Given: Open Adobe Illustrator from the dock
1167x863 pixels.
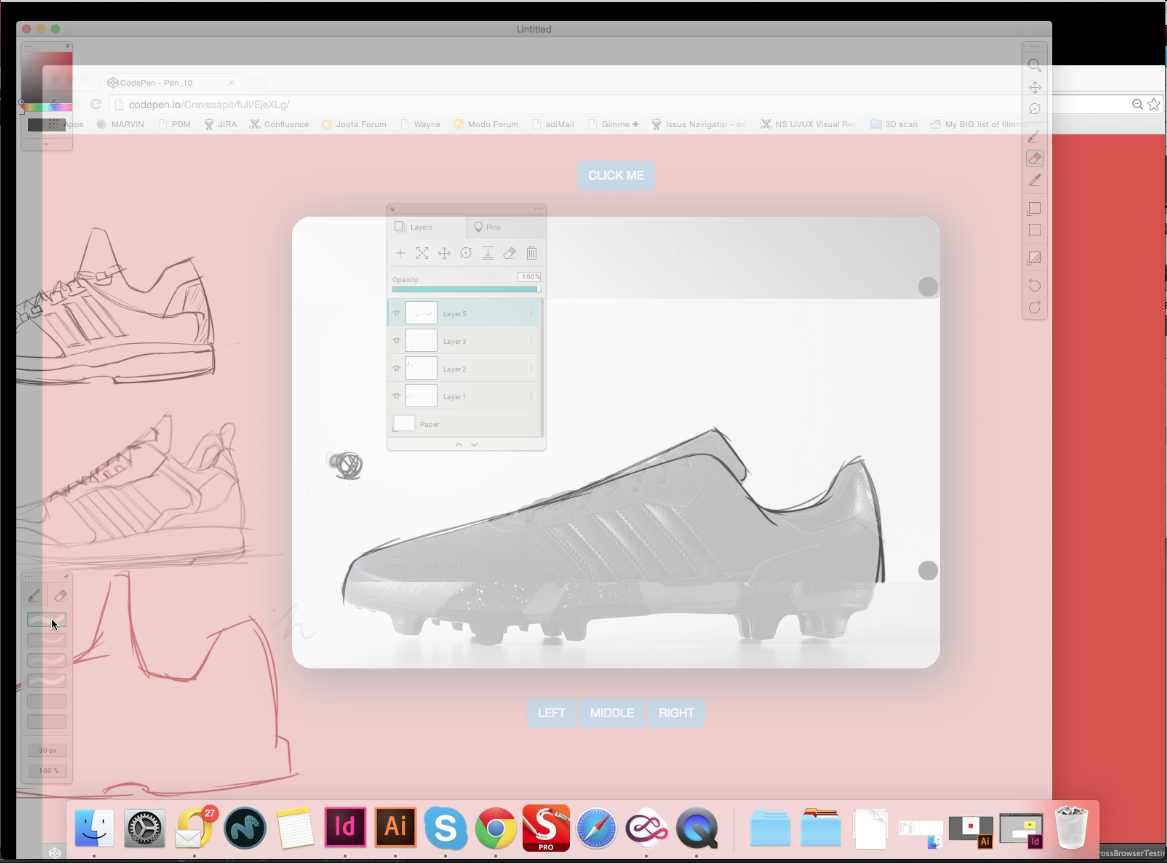Looking at the screenshot, I should pyautogui.click(x=395, y=827).
